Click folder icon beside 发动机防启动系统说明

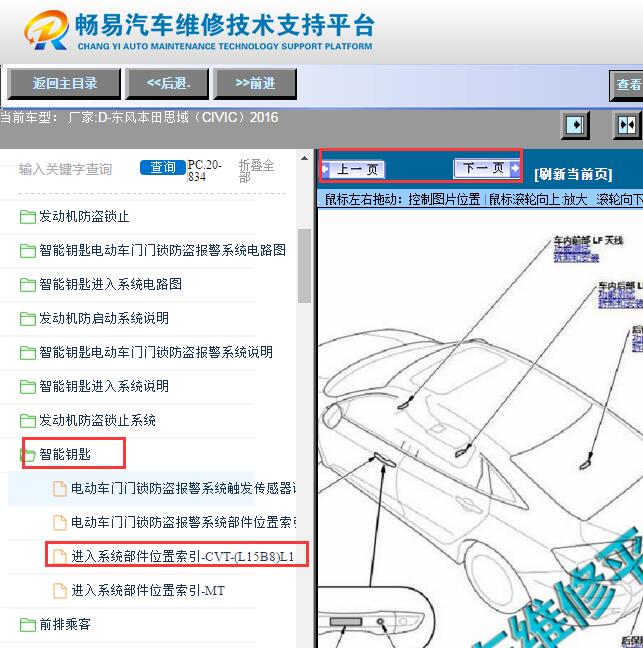27,318
